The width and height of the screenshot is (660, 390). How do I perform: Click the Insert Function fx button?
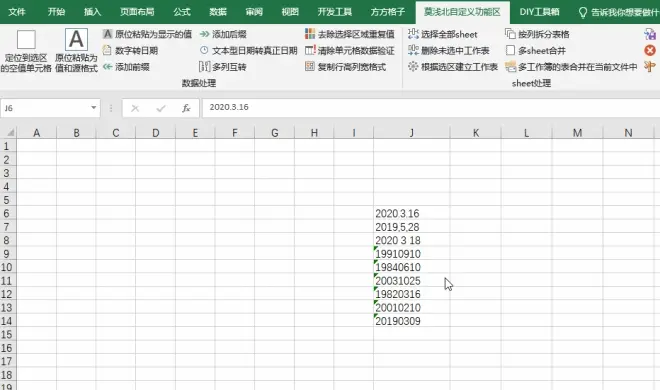186,108
